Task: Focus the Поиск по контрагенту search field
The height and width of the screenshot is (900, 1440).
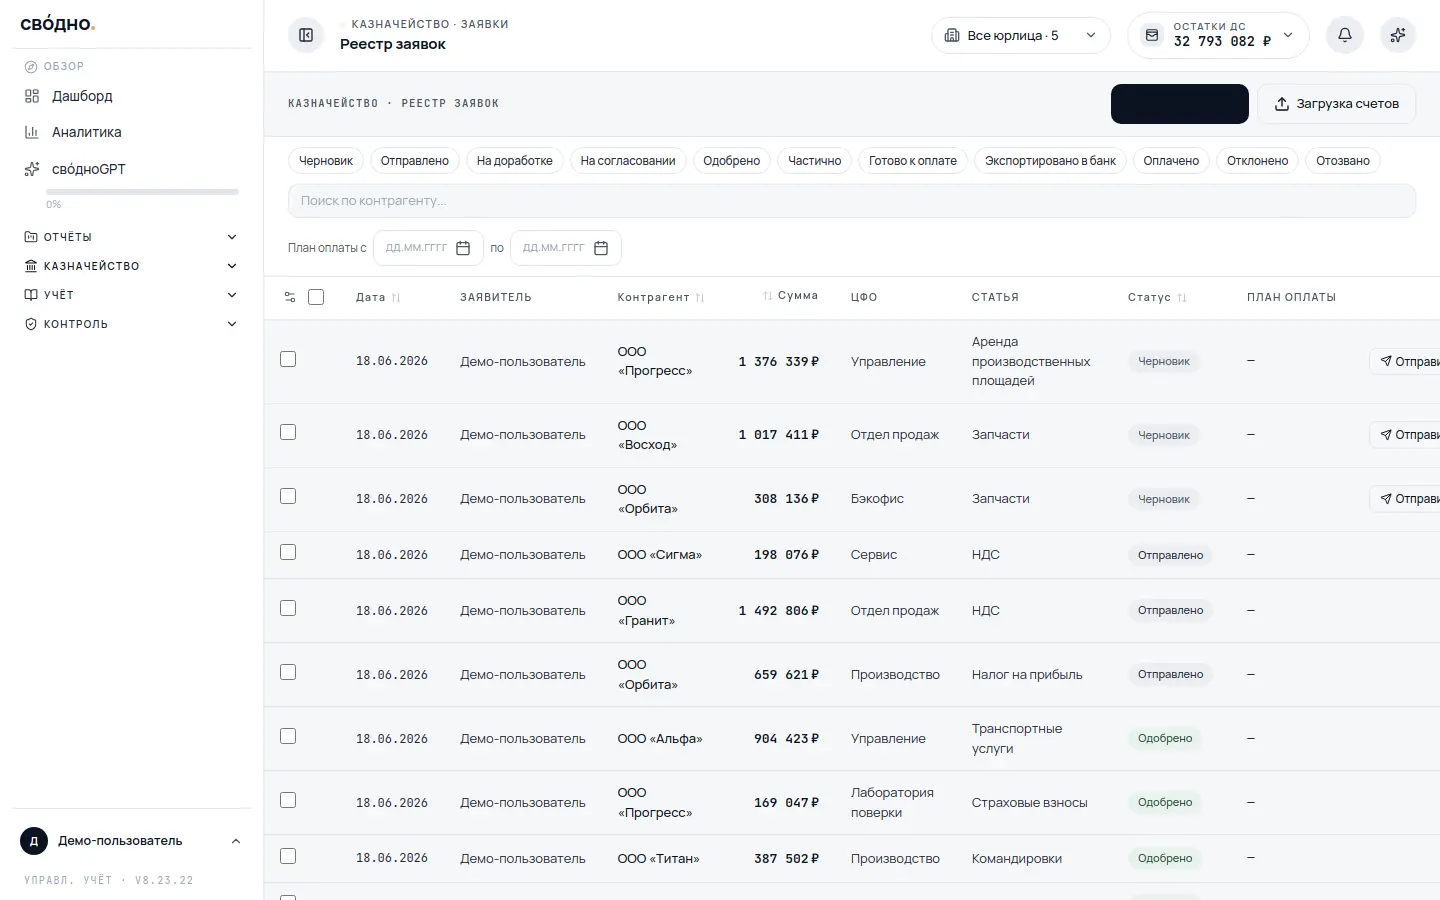Action: 852,201
